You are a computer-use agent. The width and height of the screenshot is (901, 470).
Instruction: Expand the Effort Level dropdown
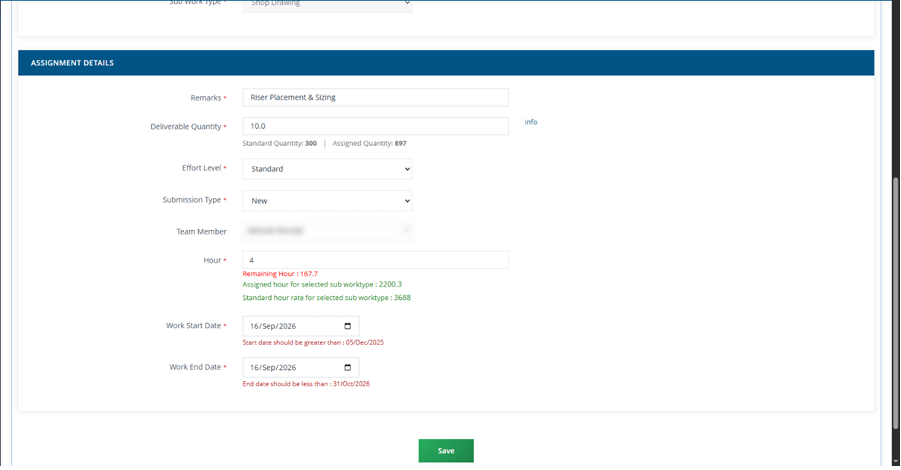click(327, 169)
